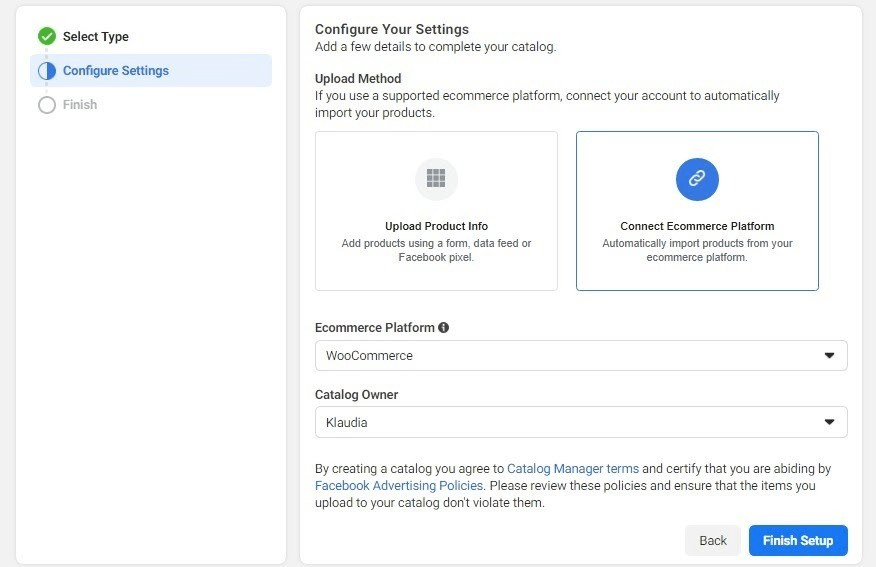This screenshot has width=876, height=567.
Task: Click the info icon beside Ecommerce Platform
Action: (444, 328)
